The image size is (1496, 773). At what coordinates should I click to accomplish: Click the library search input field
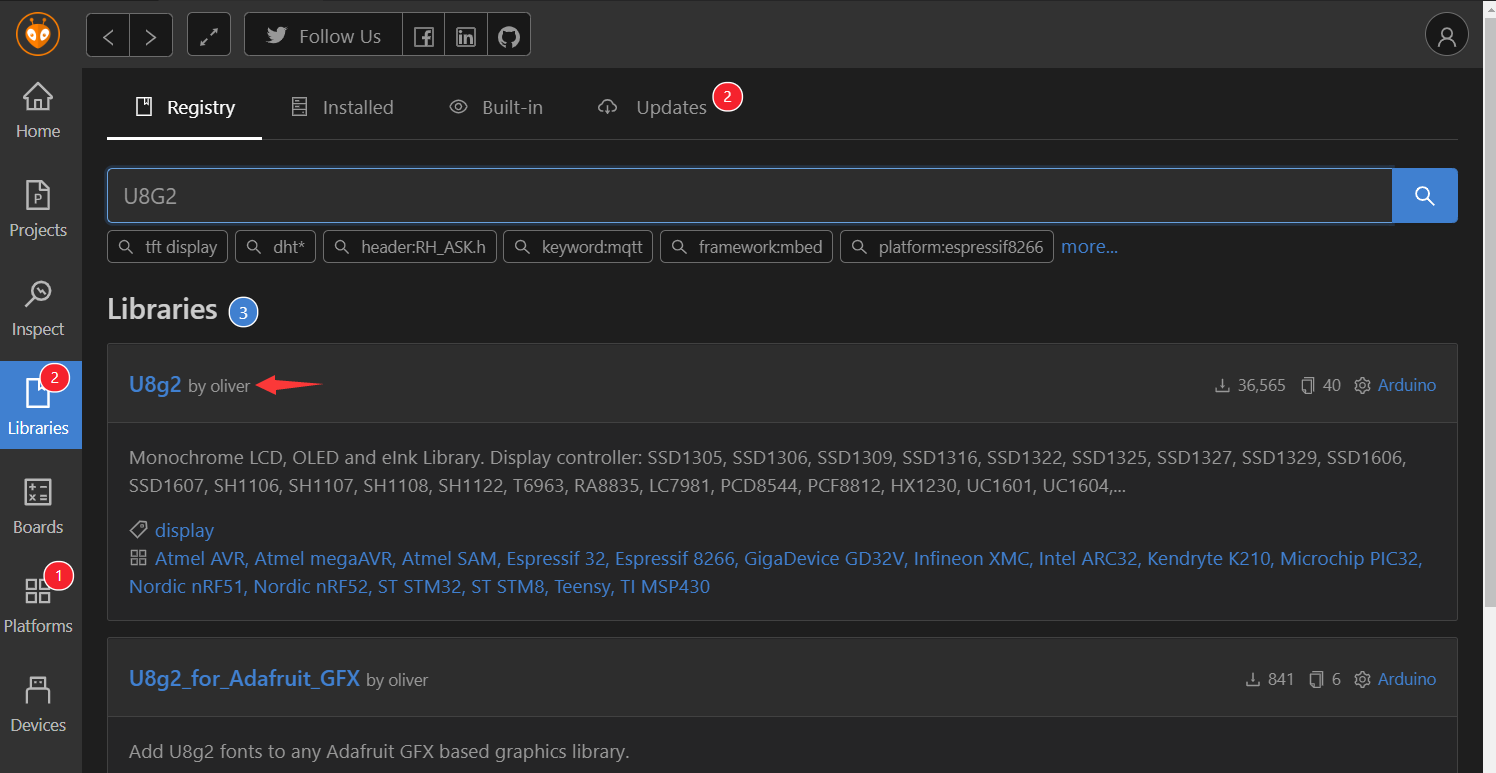pos(749,196)
